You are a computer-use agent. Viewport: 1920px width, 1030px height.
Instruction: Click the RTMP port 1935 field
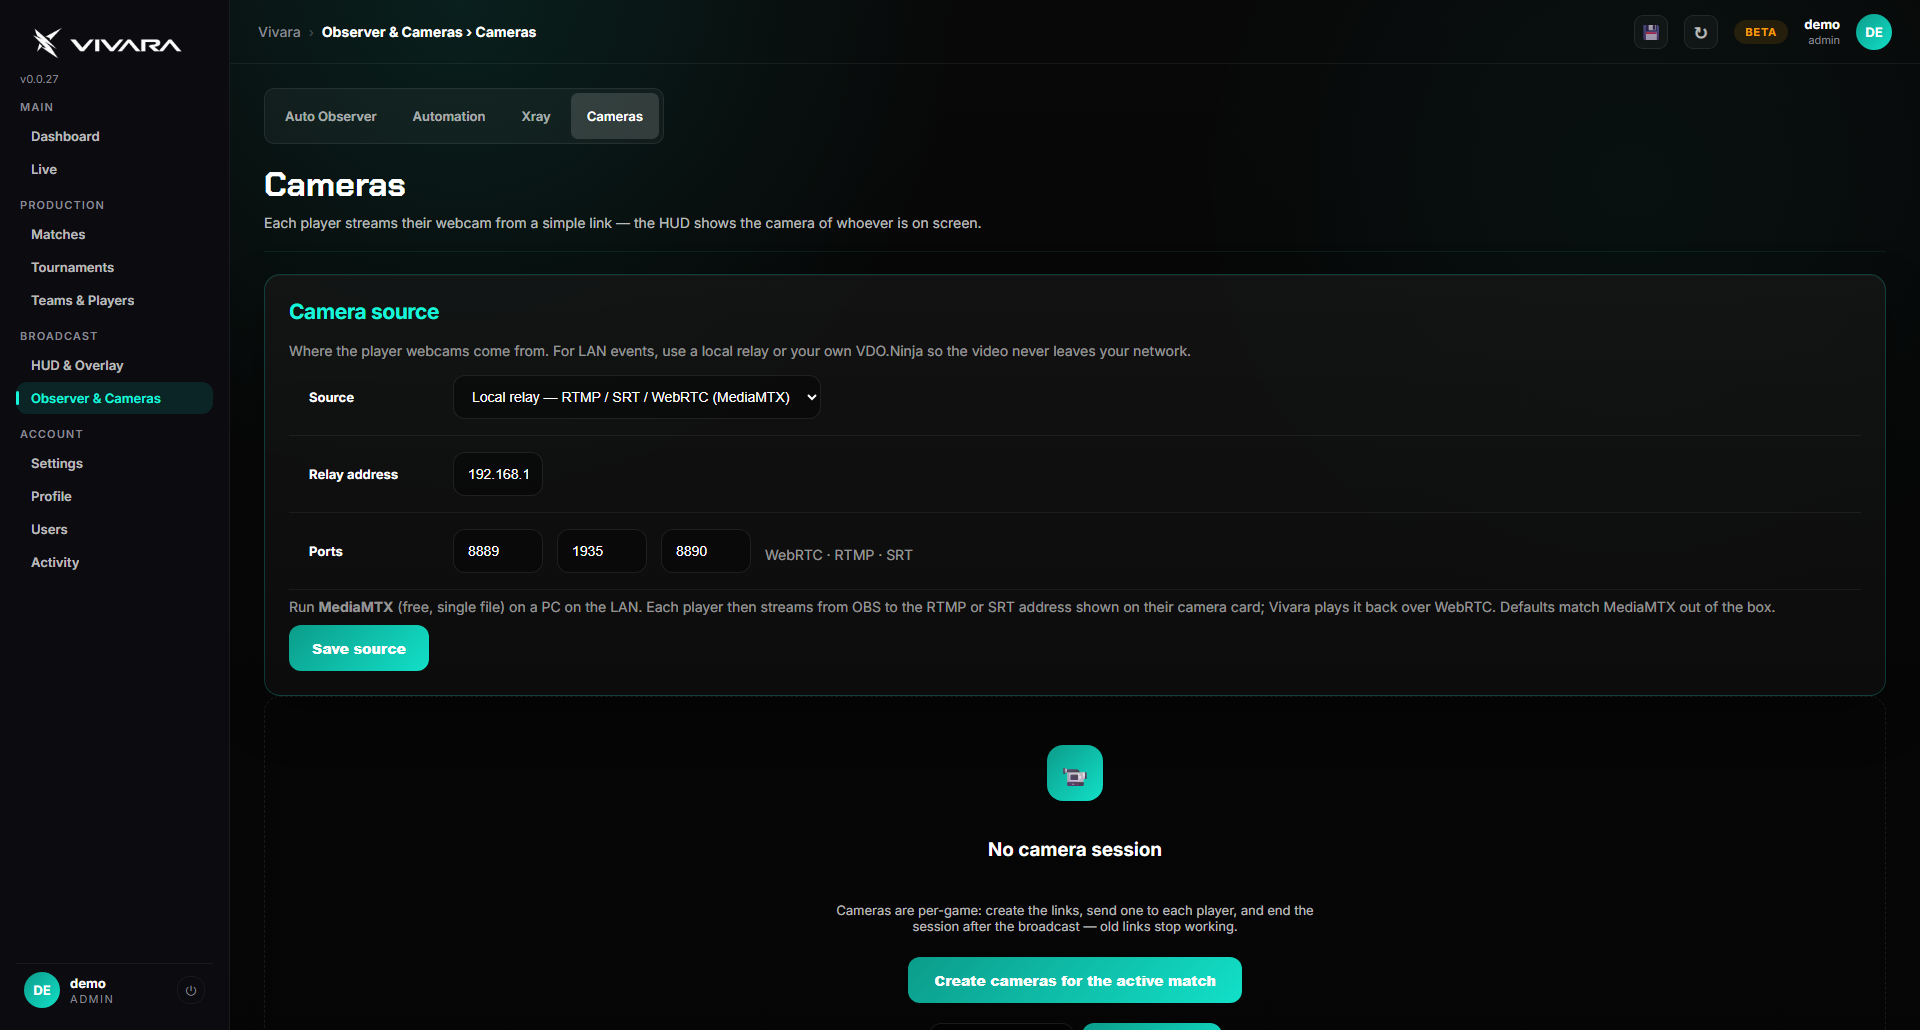[602, 551]
